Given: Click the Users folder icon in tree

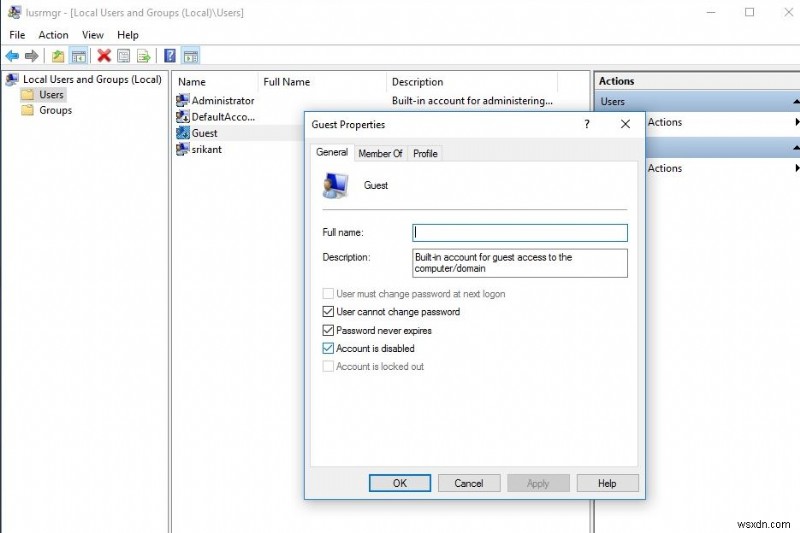Looking at the screenshot, I should click(28, 95).
